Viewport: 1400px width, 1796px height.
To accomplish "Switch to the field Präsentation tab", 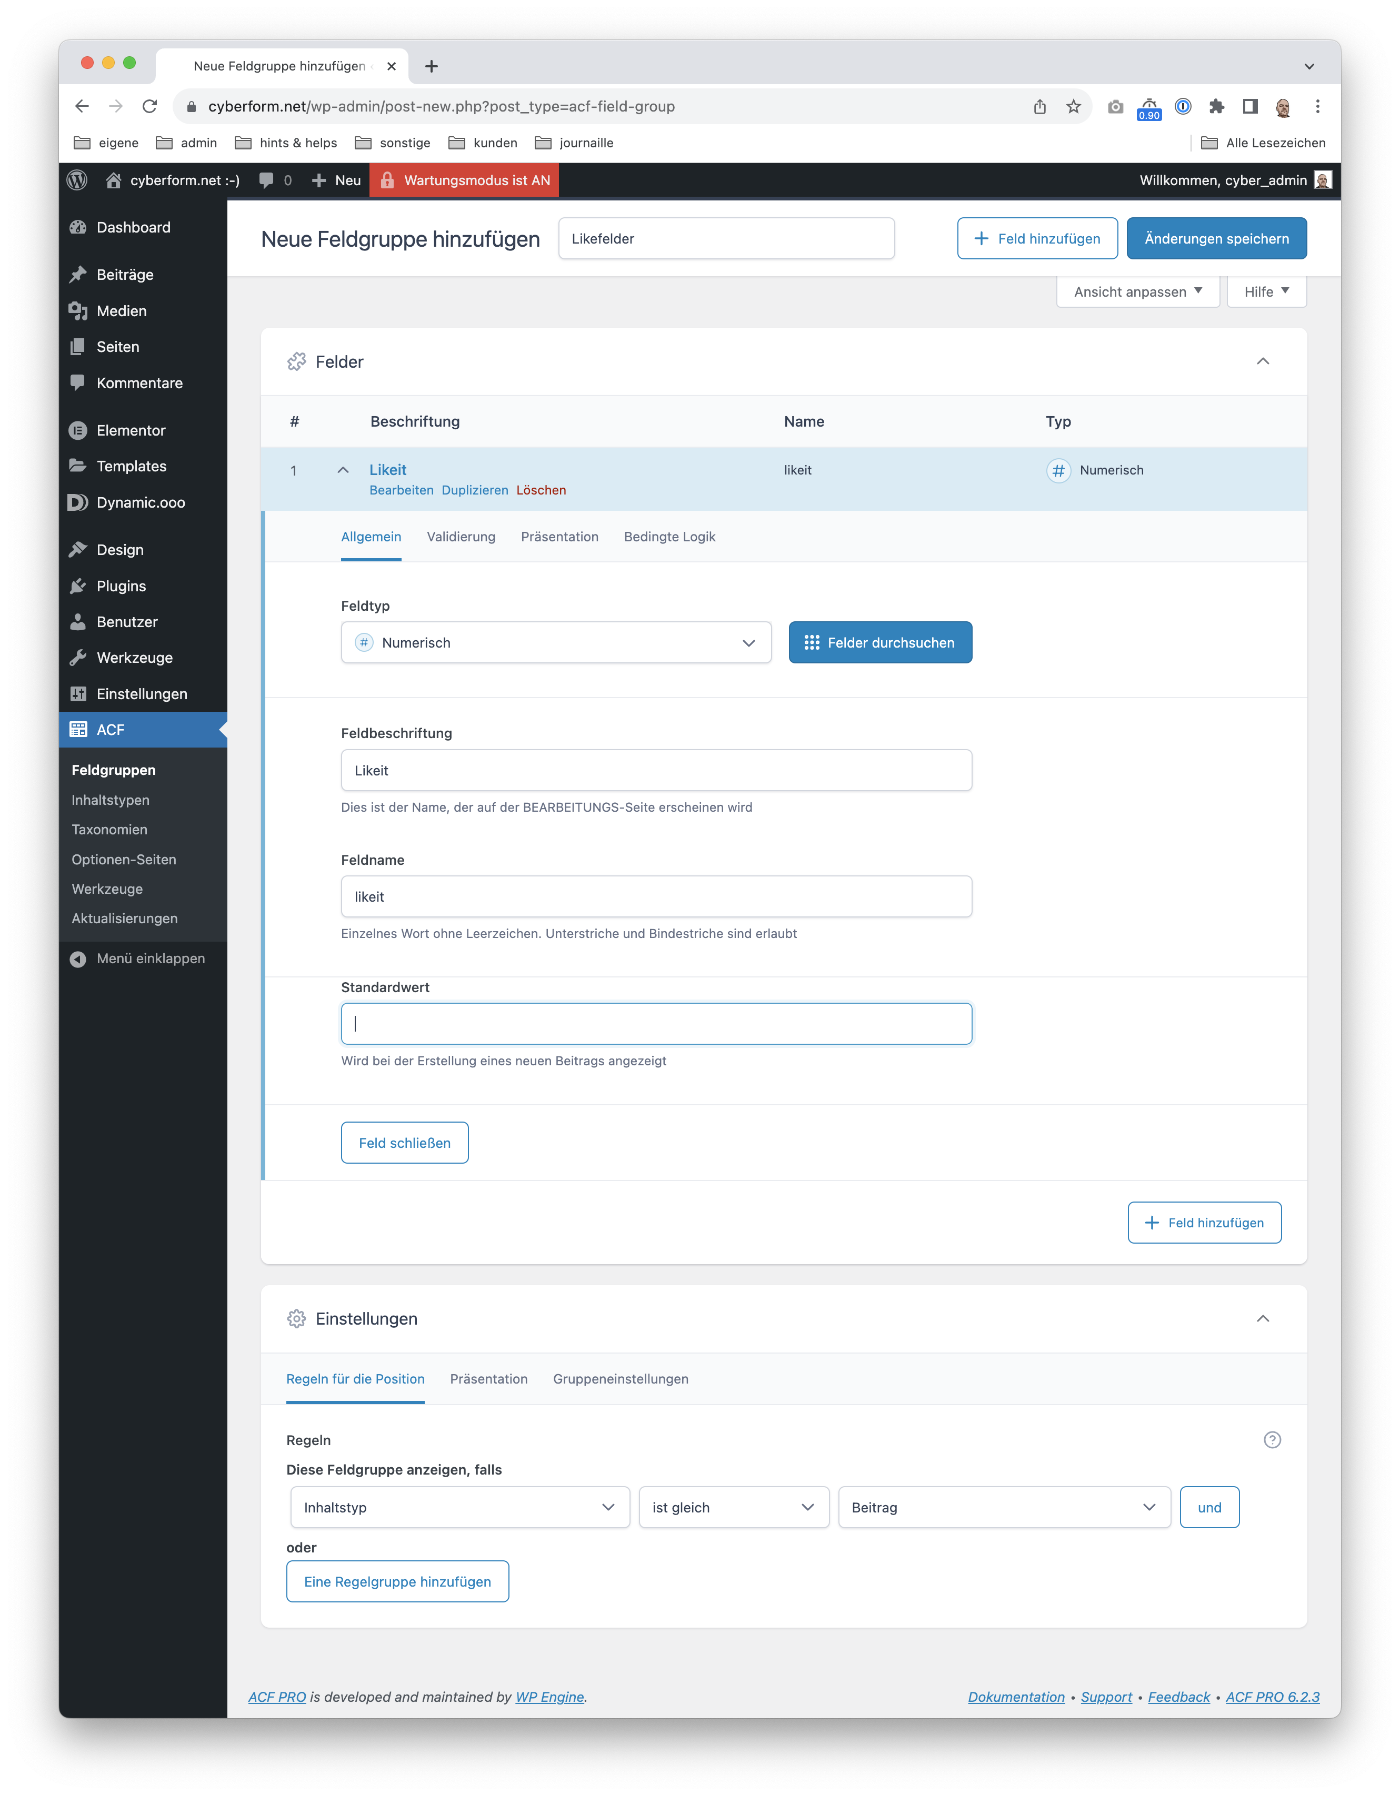I will [x=560, y=537].
